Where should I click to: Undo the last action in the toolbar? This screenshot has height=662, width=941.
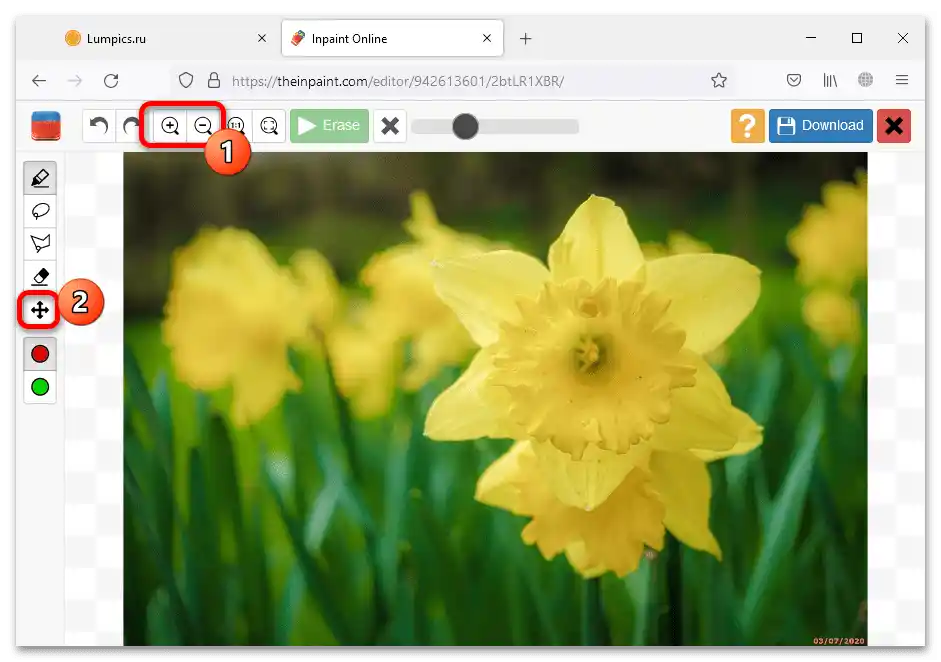[x=99, y=126]
